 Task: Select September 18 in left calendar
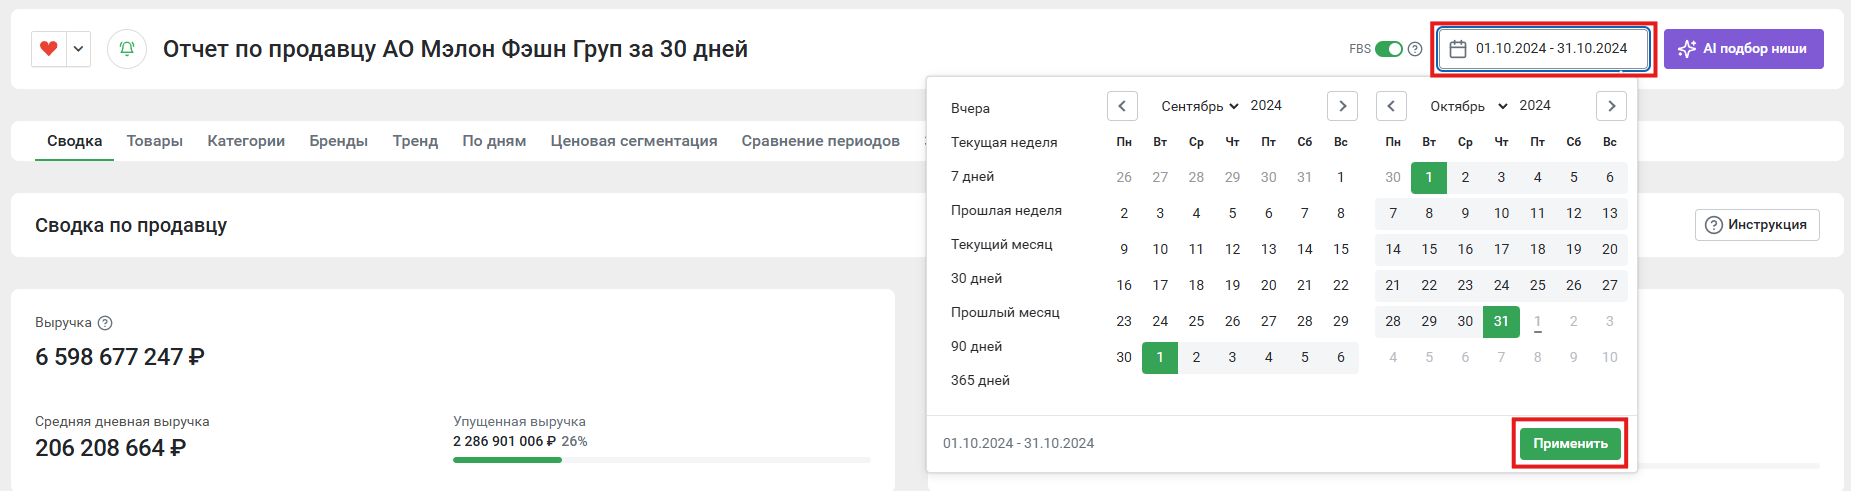[1196, 285]
